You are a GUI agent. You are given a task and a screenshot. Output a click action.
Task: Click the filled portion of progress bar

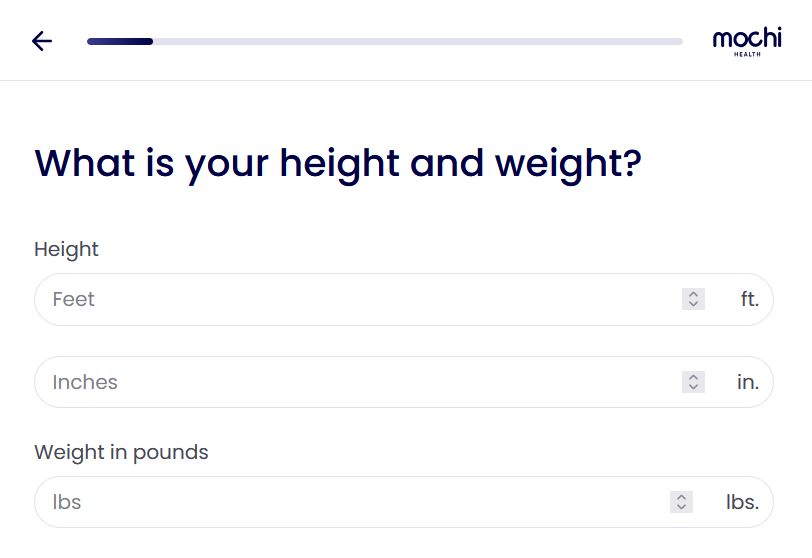(x=120, y=41)
